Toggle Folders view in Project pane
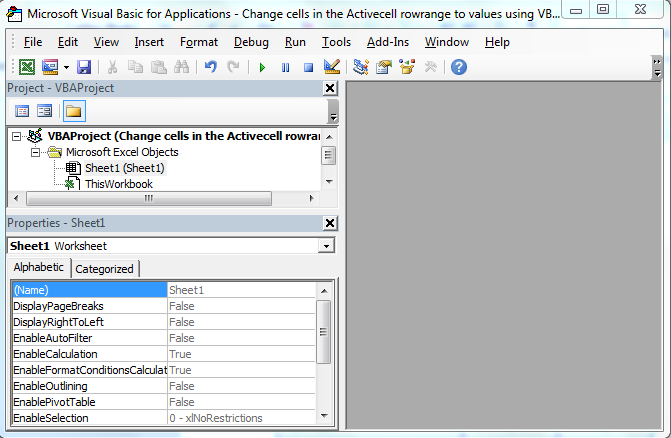The height and width of the screenshot is (438, 671). (x=74, y=111)
